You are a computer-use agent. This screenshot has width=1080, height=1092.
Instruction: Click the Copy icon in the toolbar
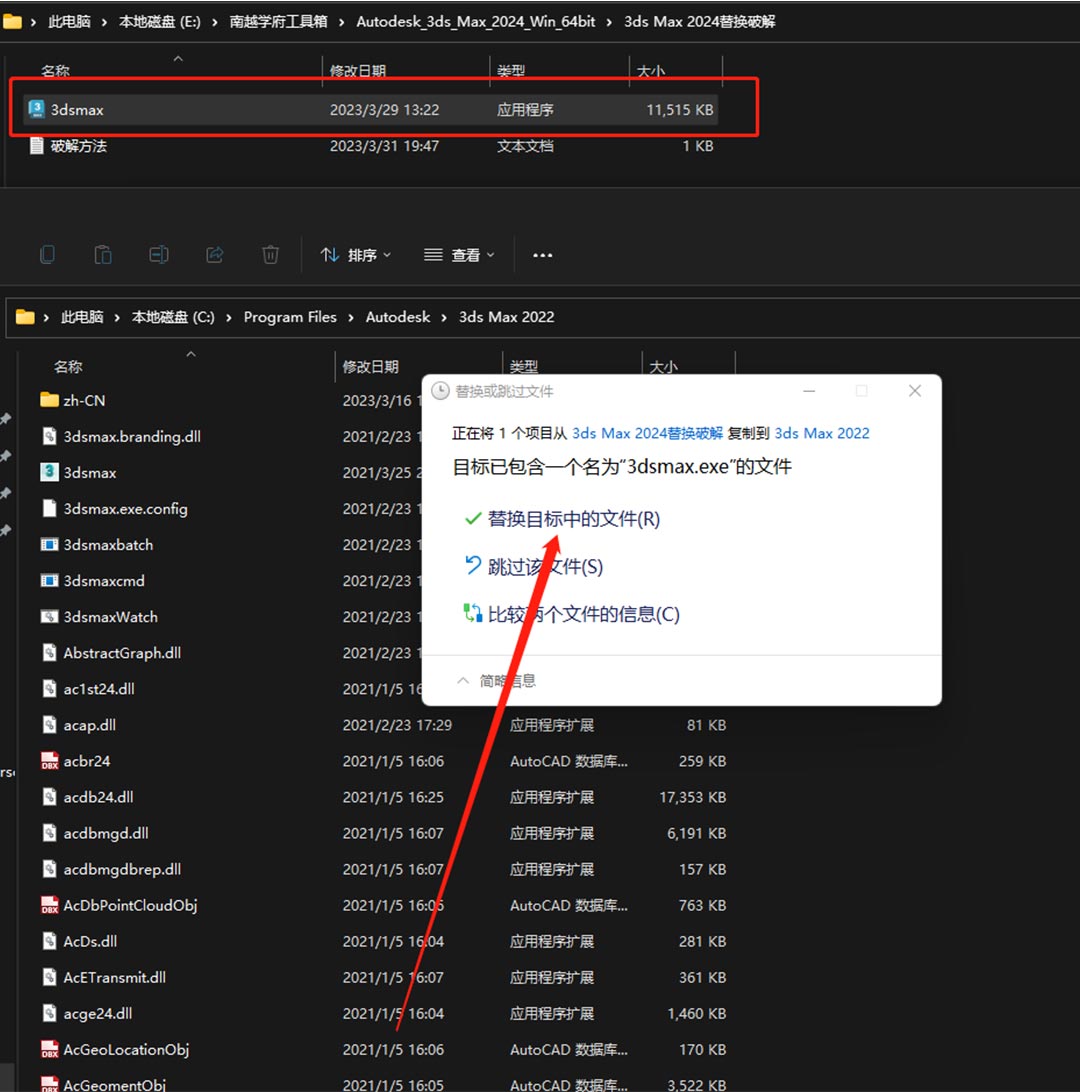click(47, 255)
